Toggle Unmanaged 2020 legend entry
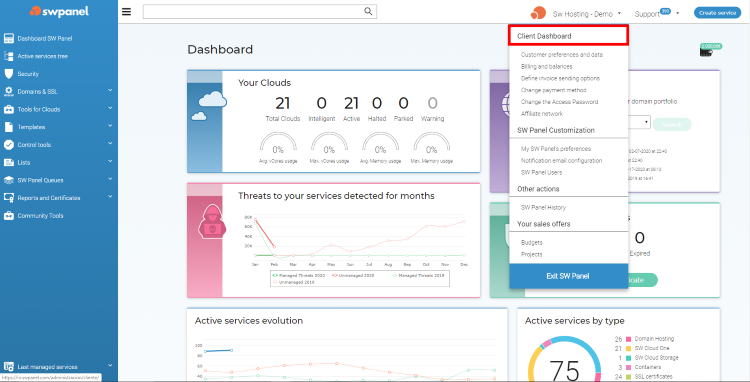 353,275
